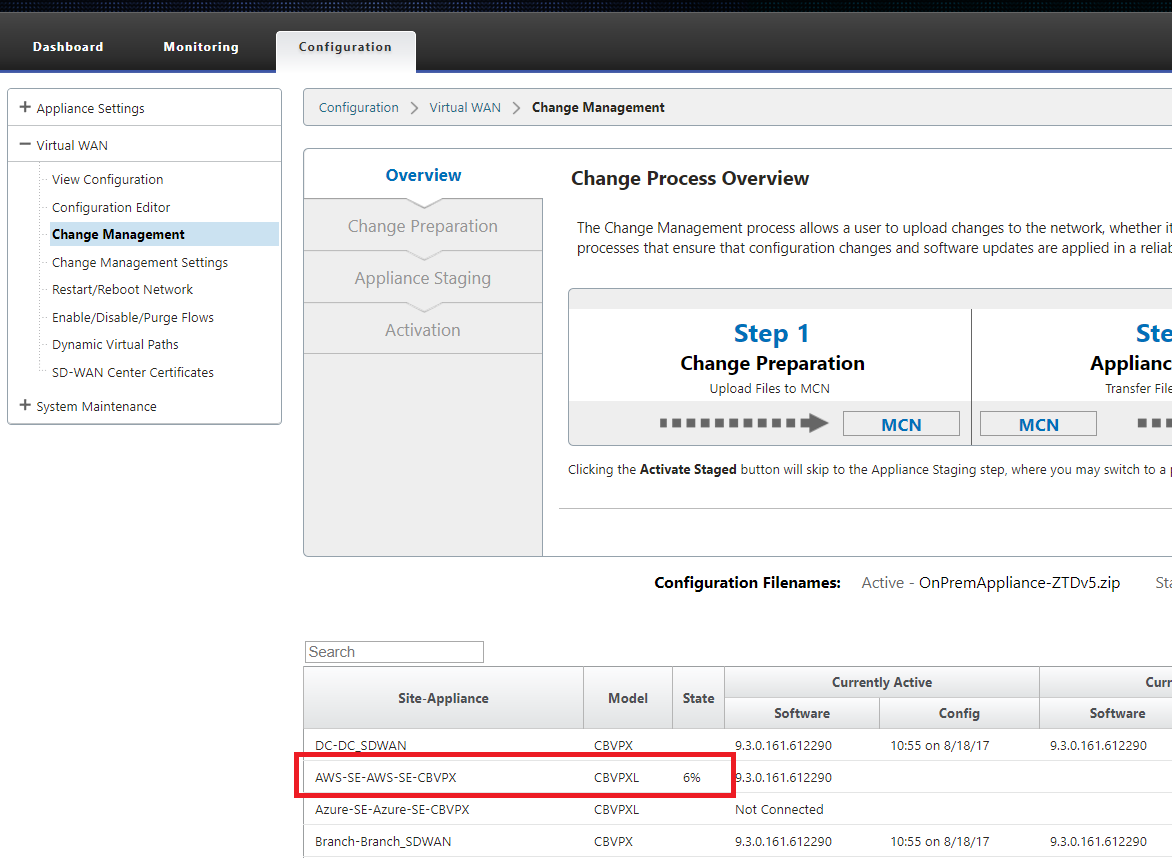
Task: Select the Azure-SE-Azure-SE-CBVPX appliance name
Action: click(x=392, y=809)
